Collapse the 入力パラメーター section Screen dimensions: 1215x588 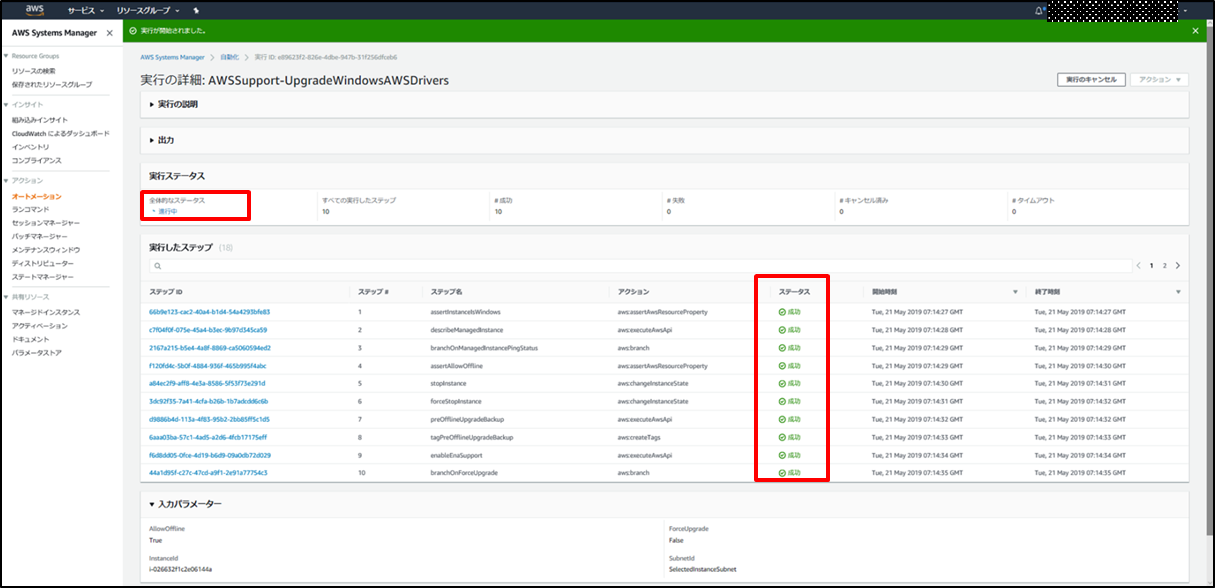tap(152, 504)
